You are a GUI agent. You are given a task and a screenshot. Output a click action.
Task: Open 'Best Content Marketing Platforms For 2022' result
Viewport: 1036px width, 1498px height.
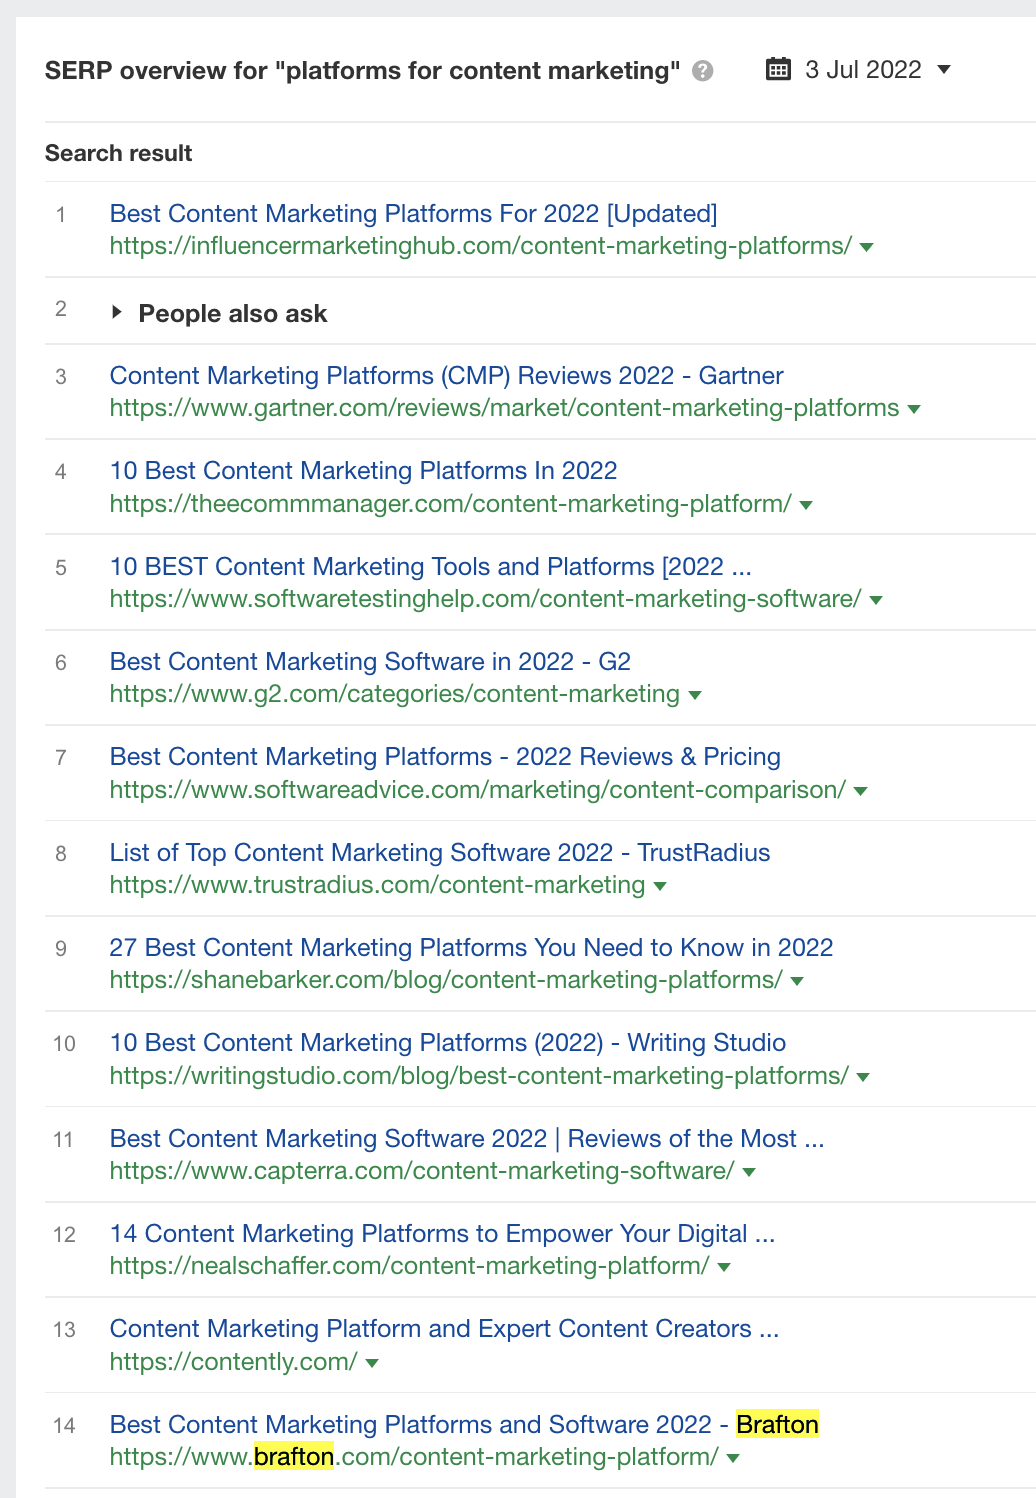pos(413,214)
